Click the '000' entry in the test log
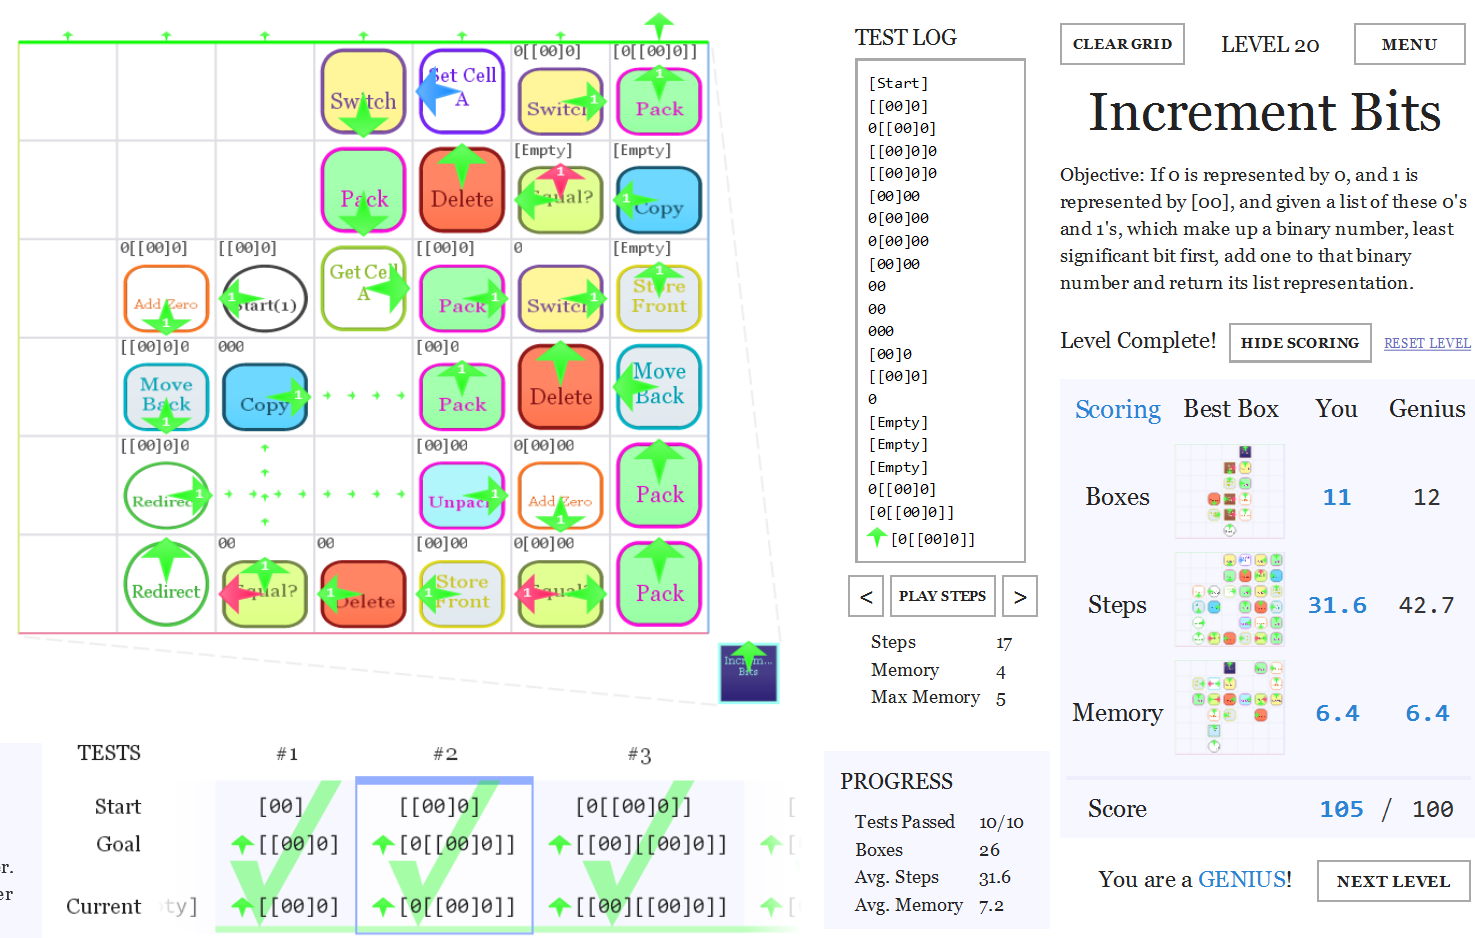 coord(881,331)
